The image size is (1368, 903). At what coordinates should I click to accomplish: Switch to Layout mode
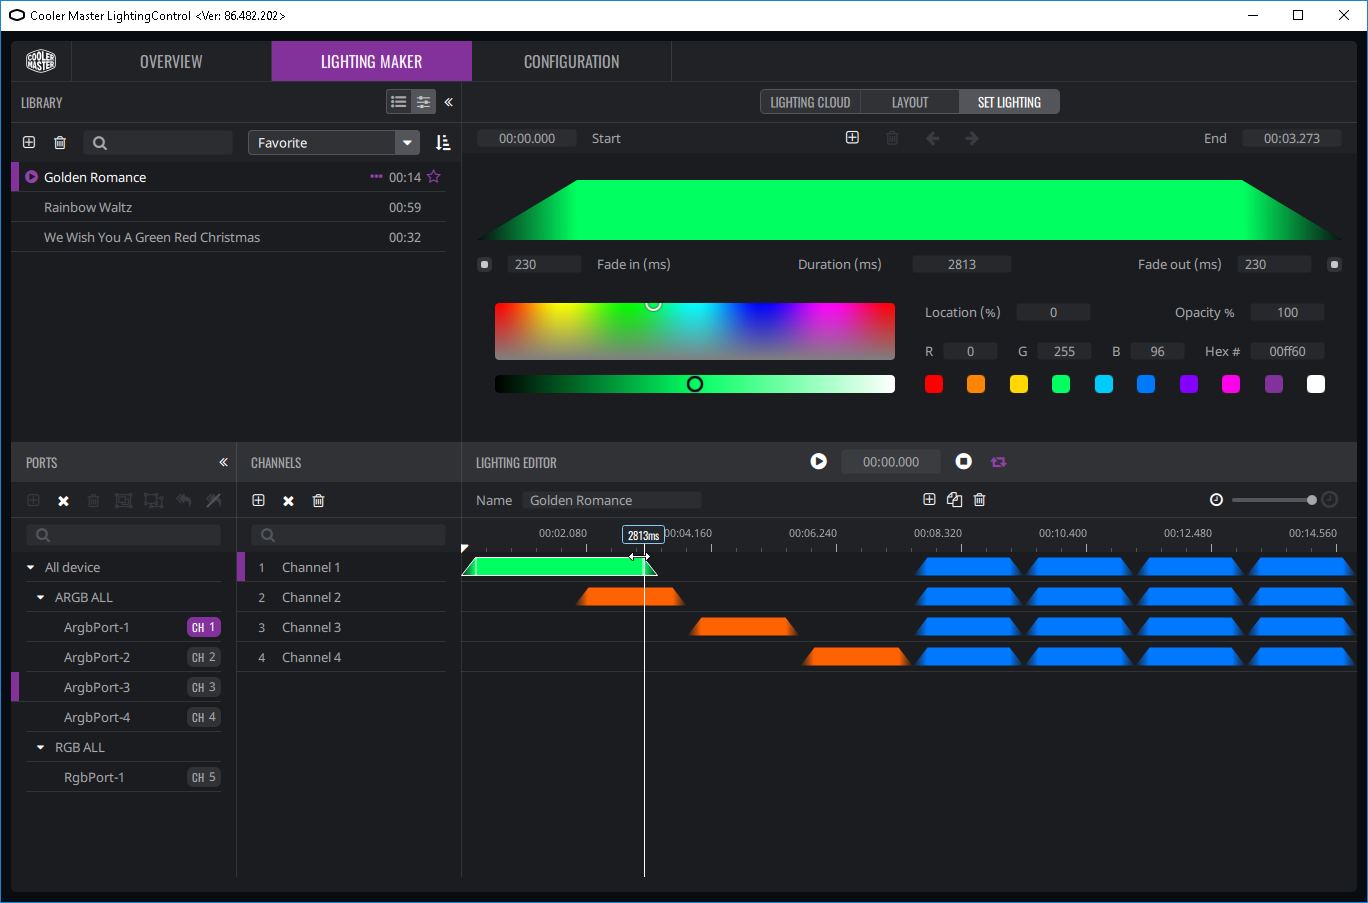click(x=910, y=102)
